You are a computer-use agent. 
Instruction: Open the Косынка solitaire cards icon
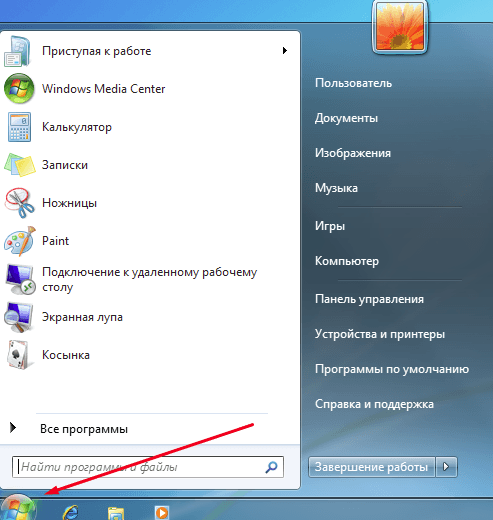click(x=19, y=355)
